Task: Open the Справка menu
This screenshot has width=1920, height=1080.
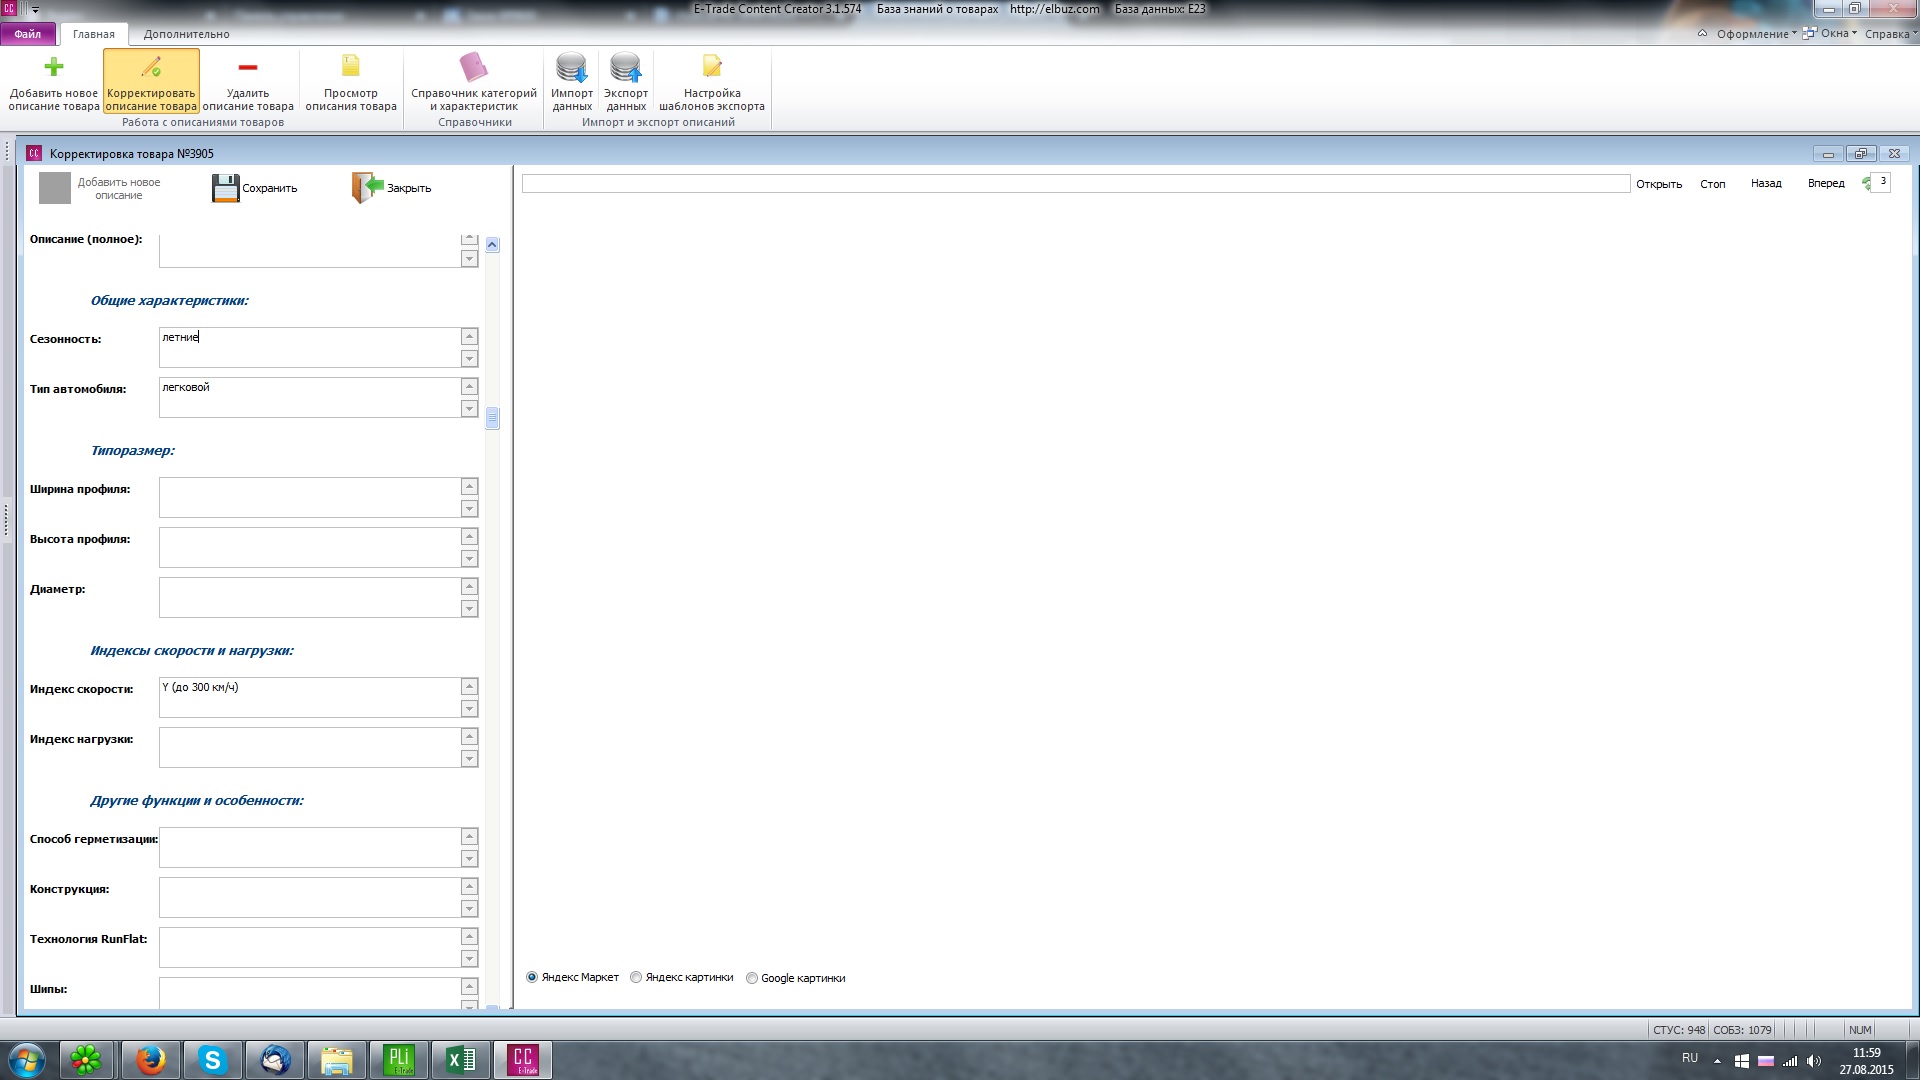Action: [x=1890, y=34]
